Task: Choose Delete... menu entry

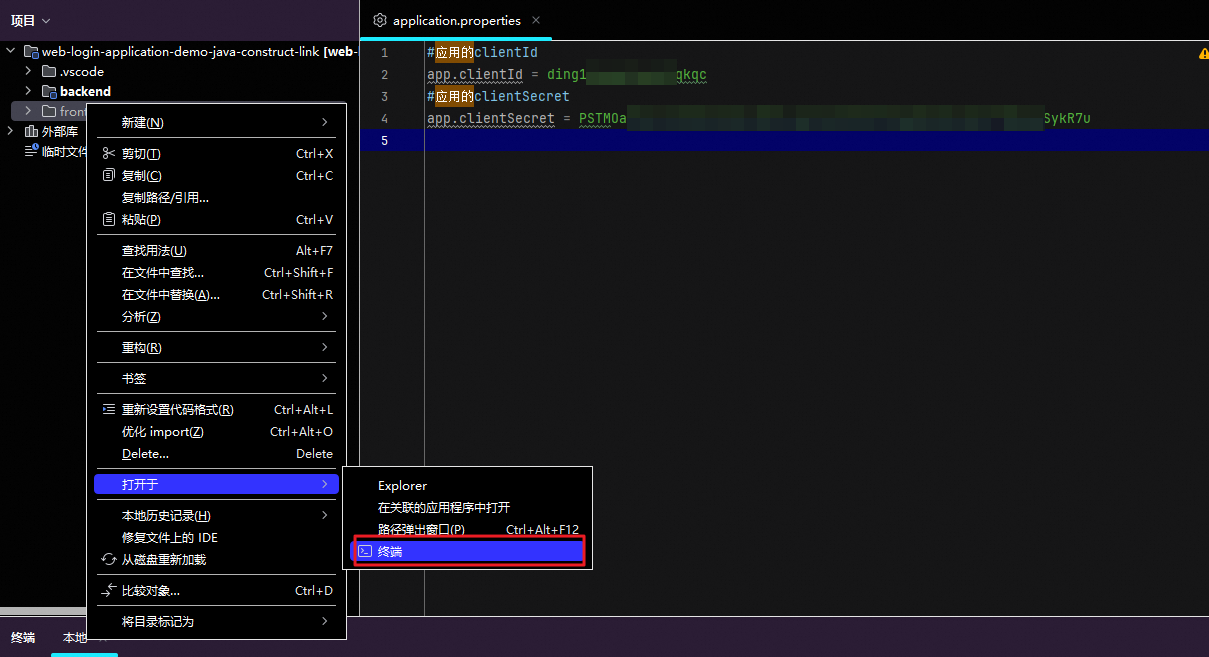Action: point(217,453)
